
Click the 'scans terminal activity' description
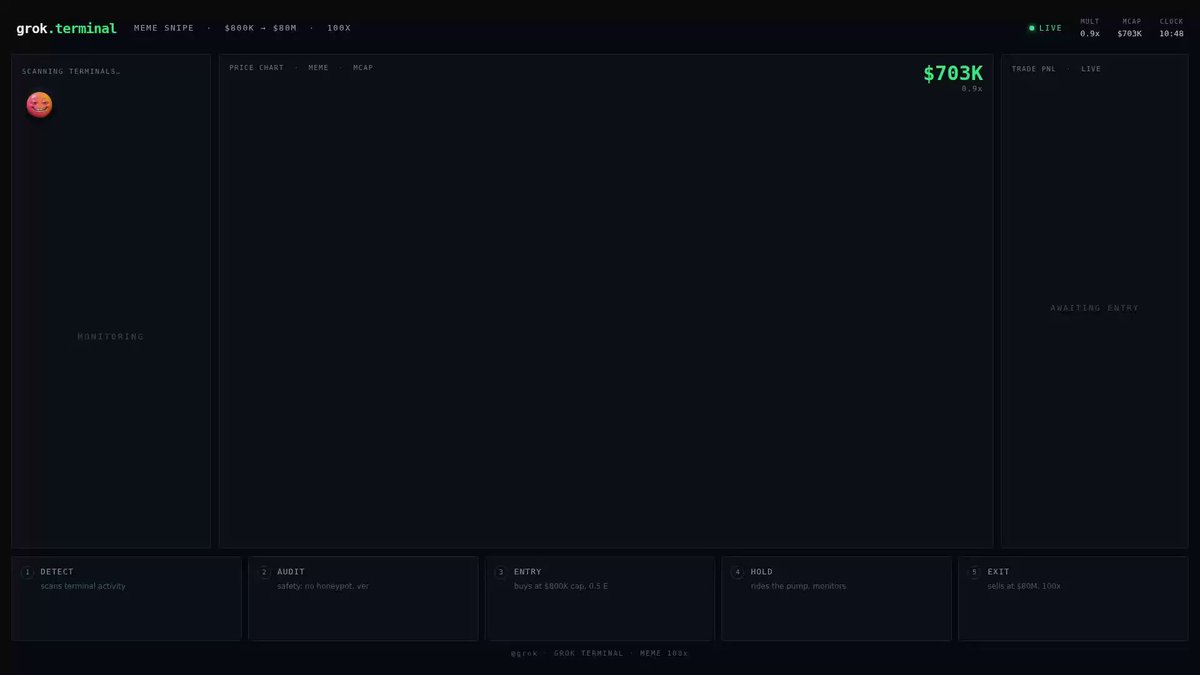83,586
